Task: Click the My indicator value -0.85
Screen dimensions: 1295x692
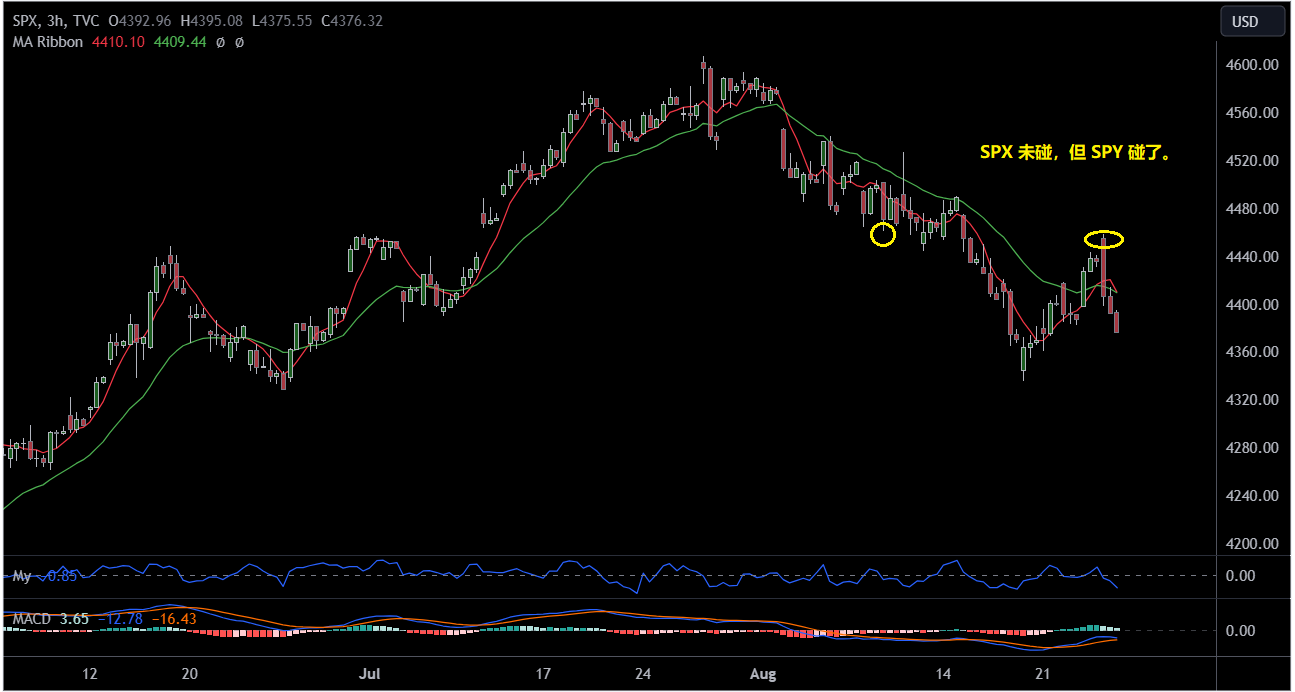Action: coord(58,576)
